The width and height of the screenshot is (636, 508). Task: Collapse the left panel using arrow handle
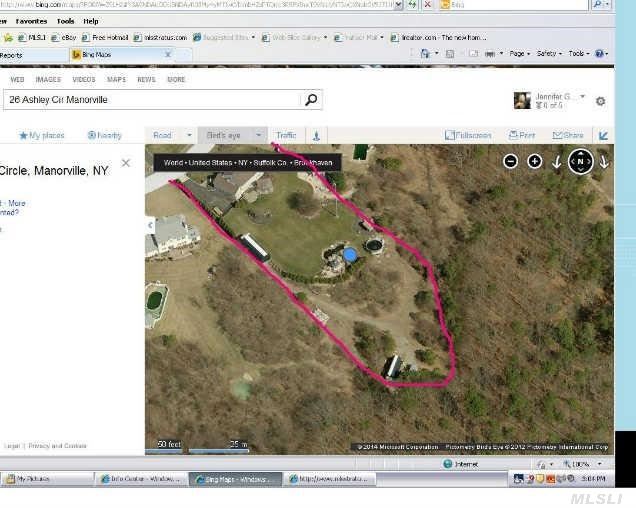603,135
